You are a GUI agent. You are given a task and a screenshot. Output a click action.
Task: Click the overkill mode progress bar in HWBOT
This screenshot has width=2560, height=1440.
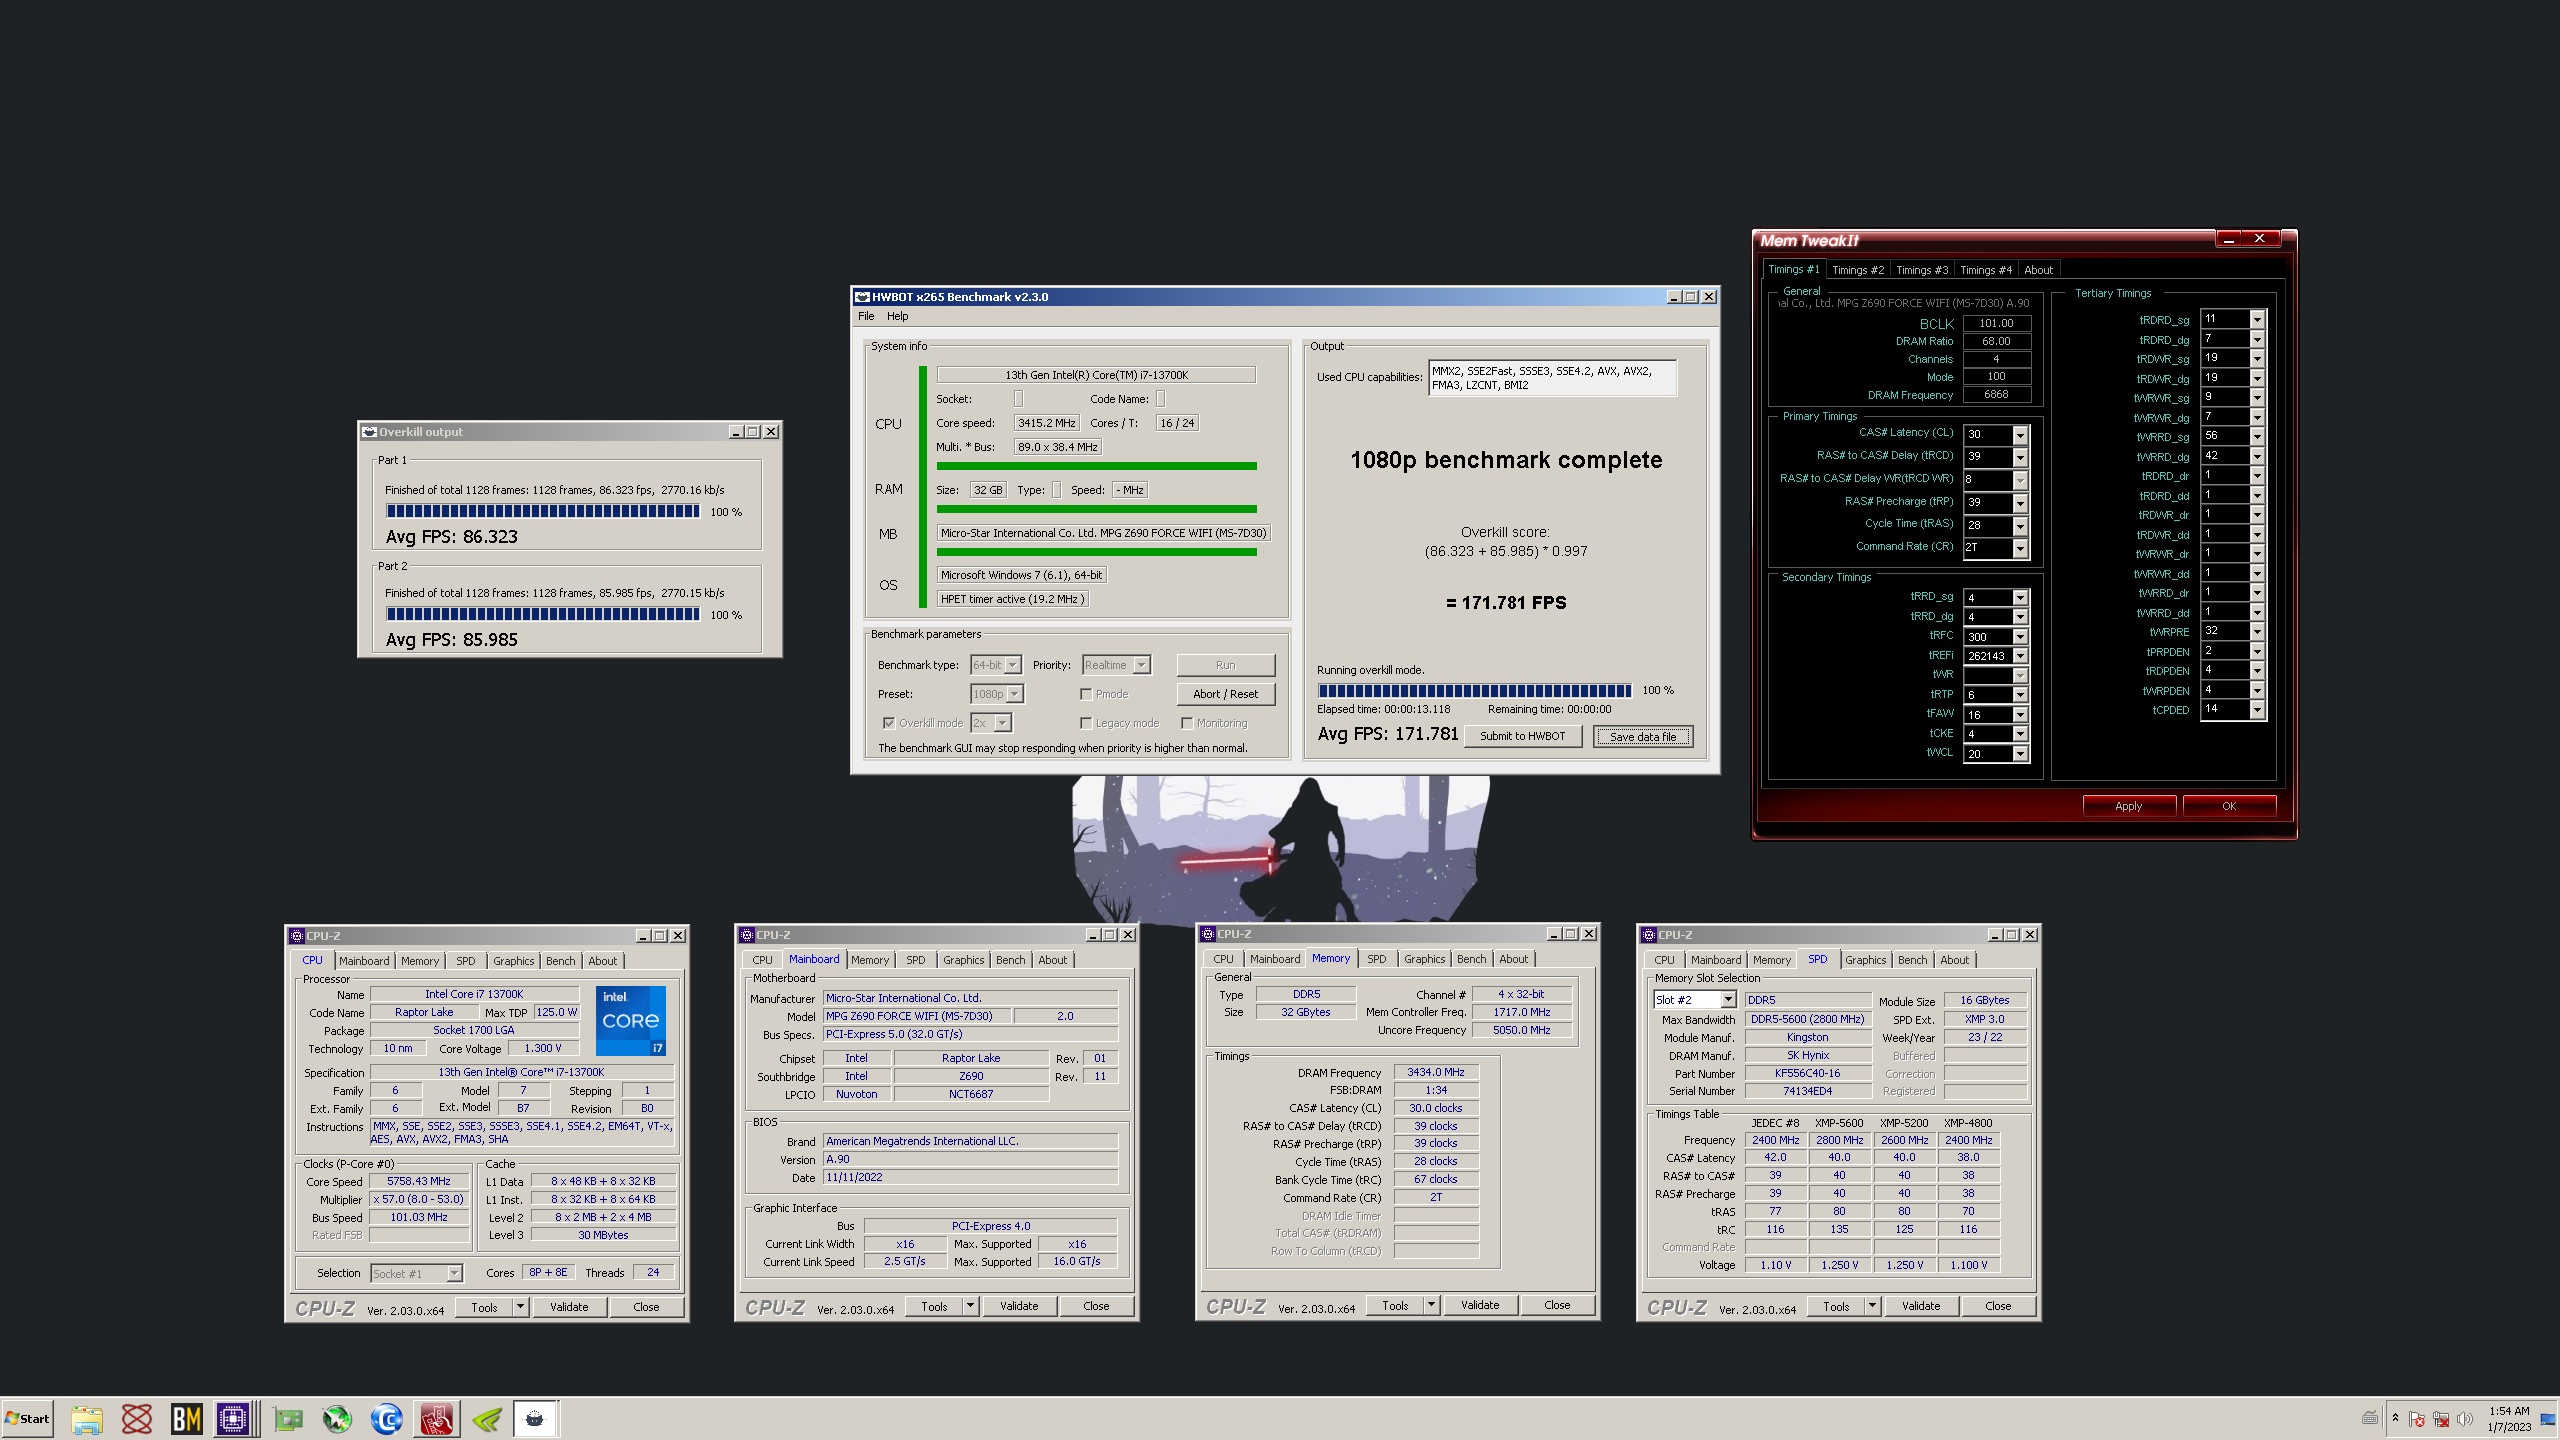(1475, 690)
